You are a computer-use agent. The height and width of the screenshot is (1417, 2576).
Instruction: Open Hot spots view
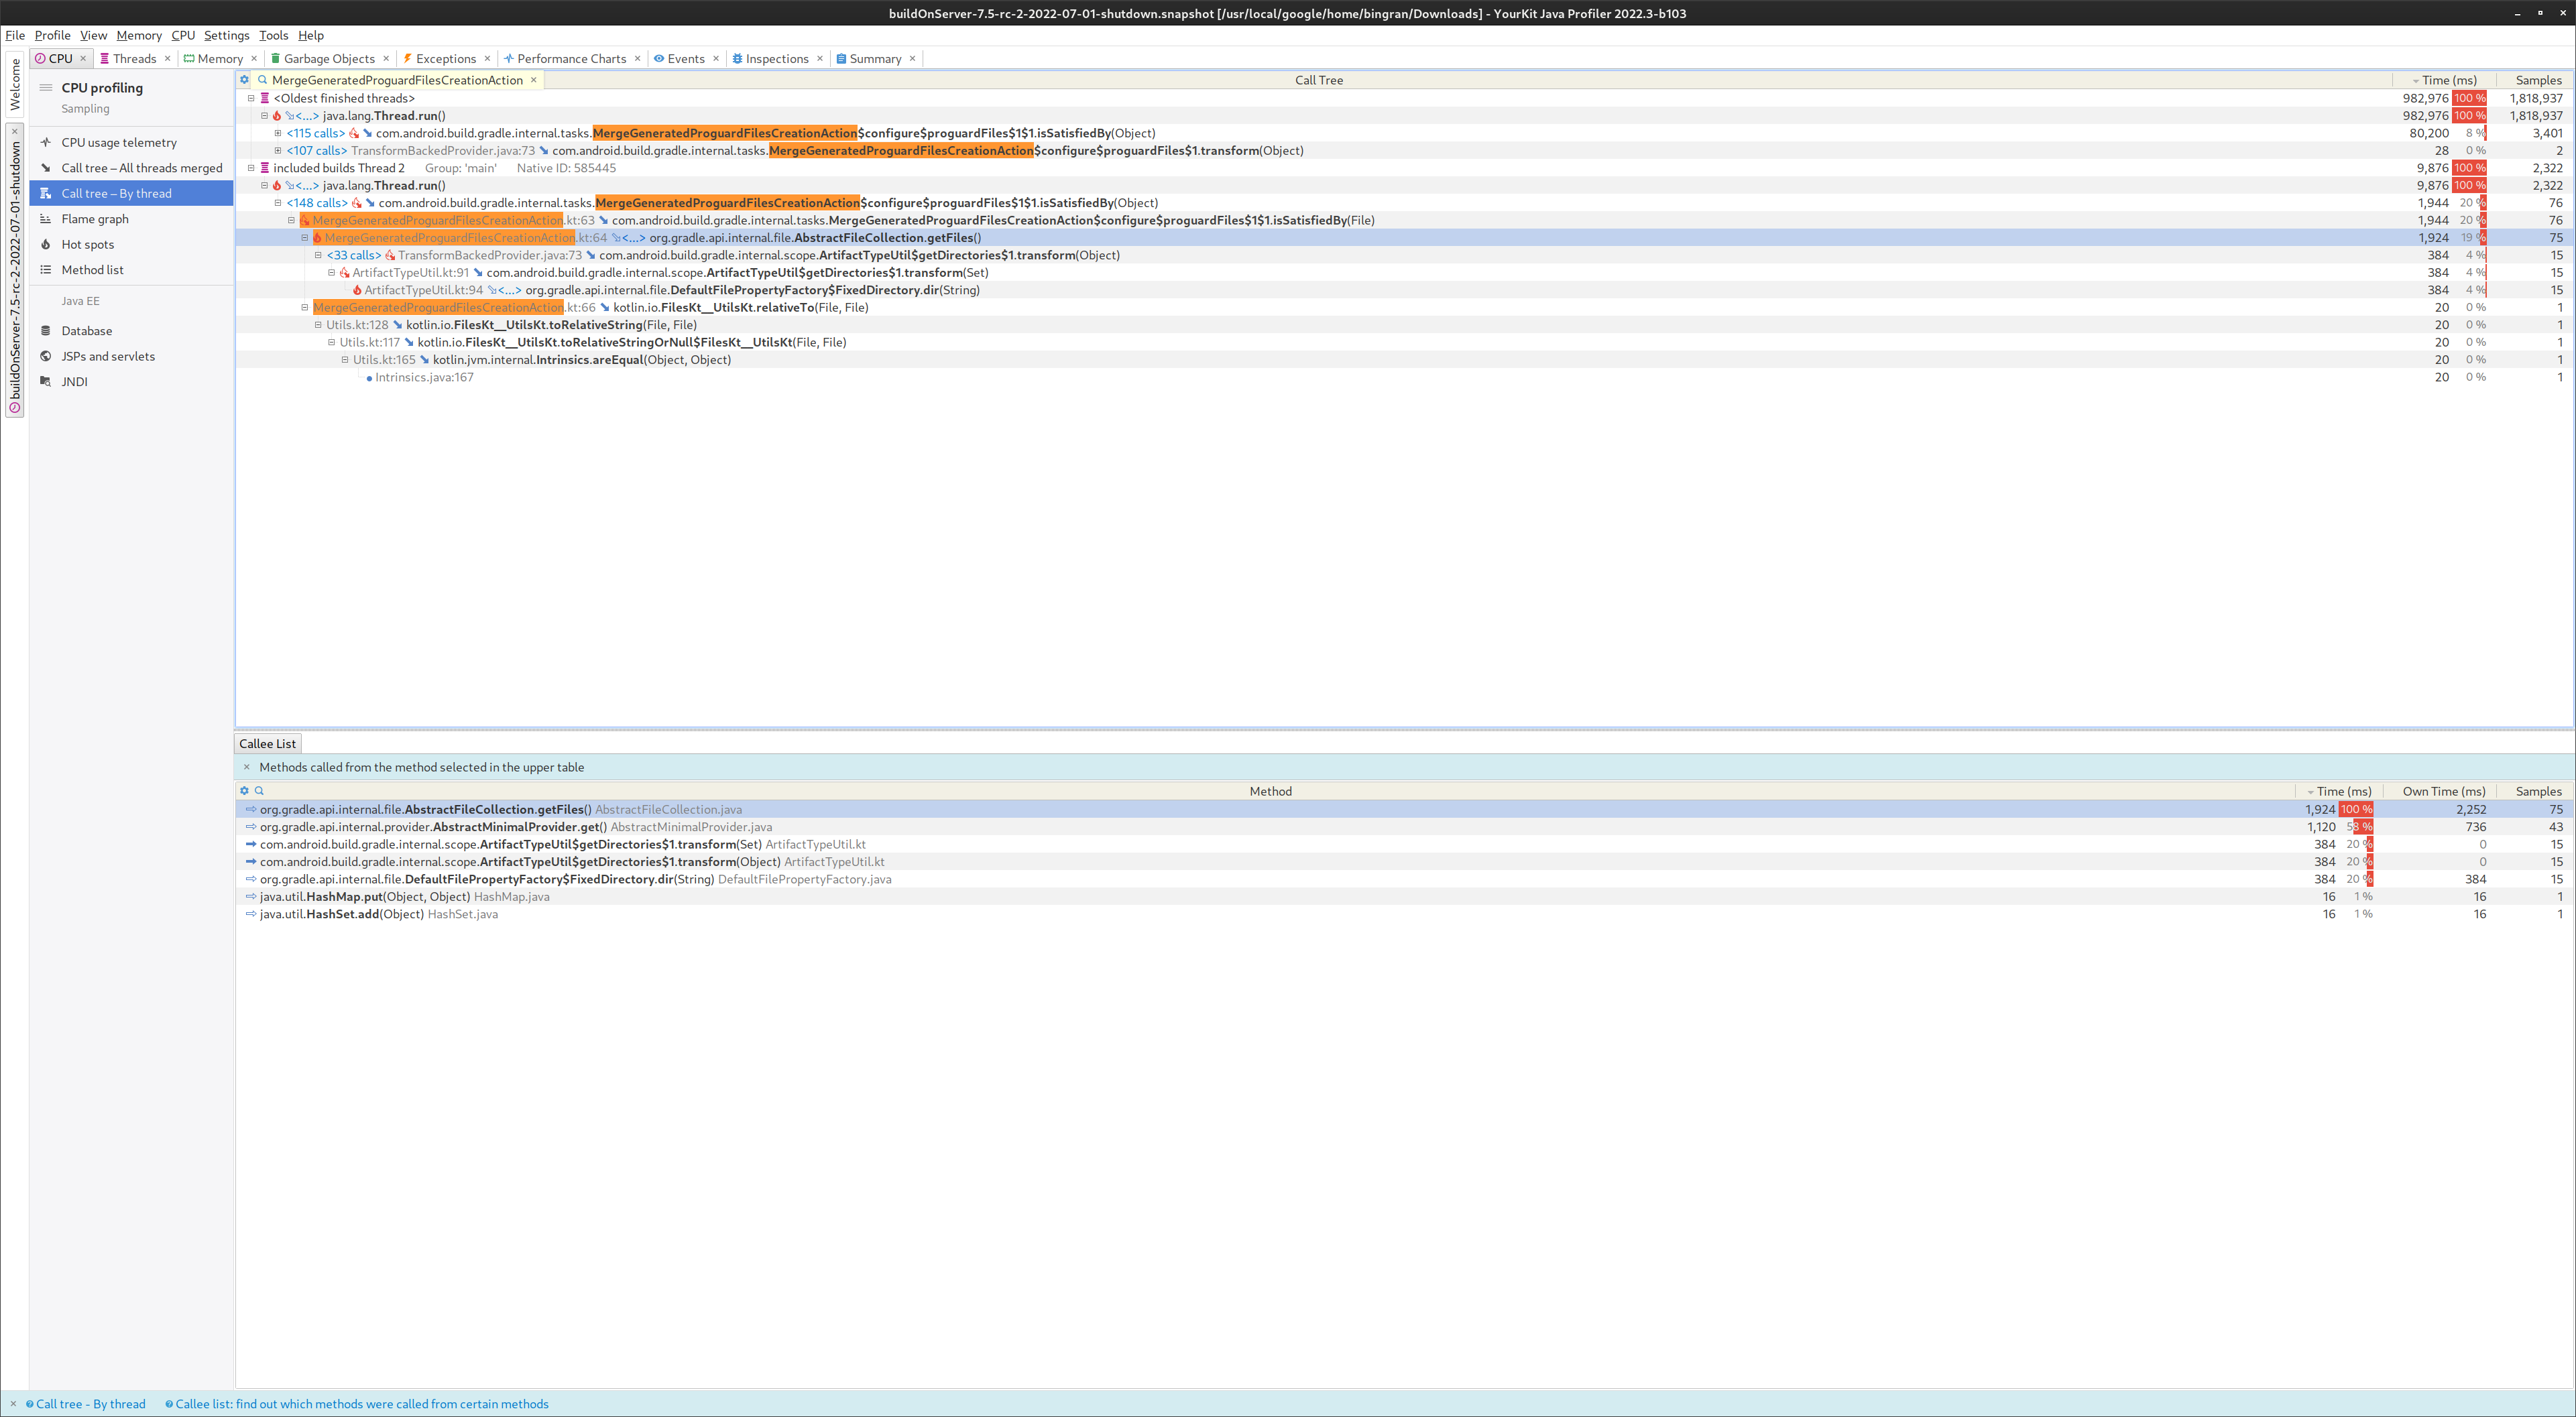[87, 244]
